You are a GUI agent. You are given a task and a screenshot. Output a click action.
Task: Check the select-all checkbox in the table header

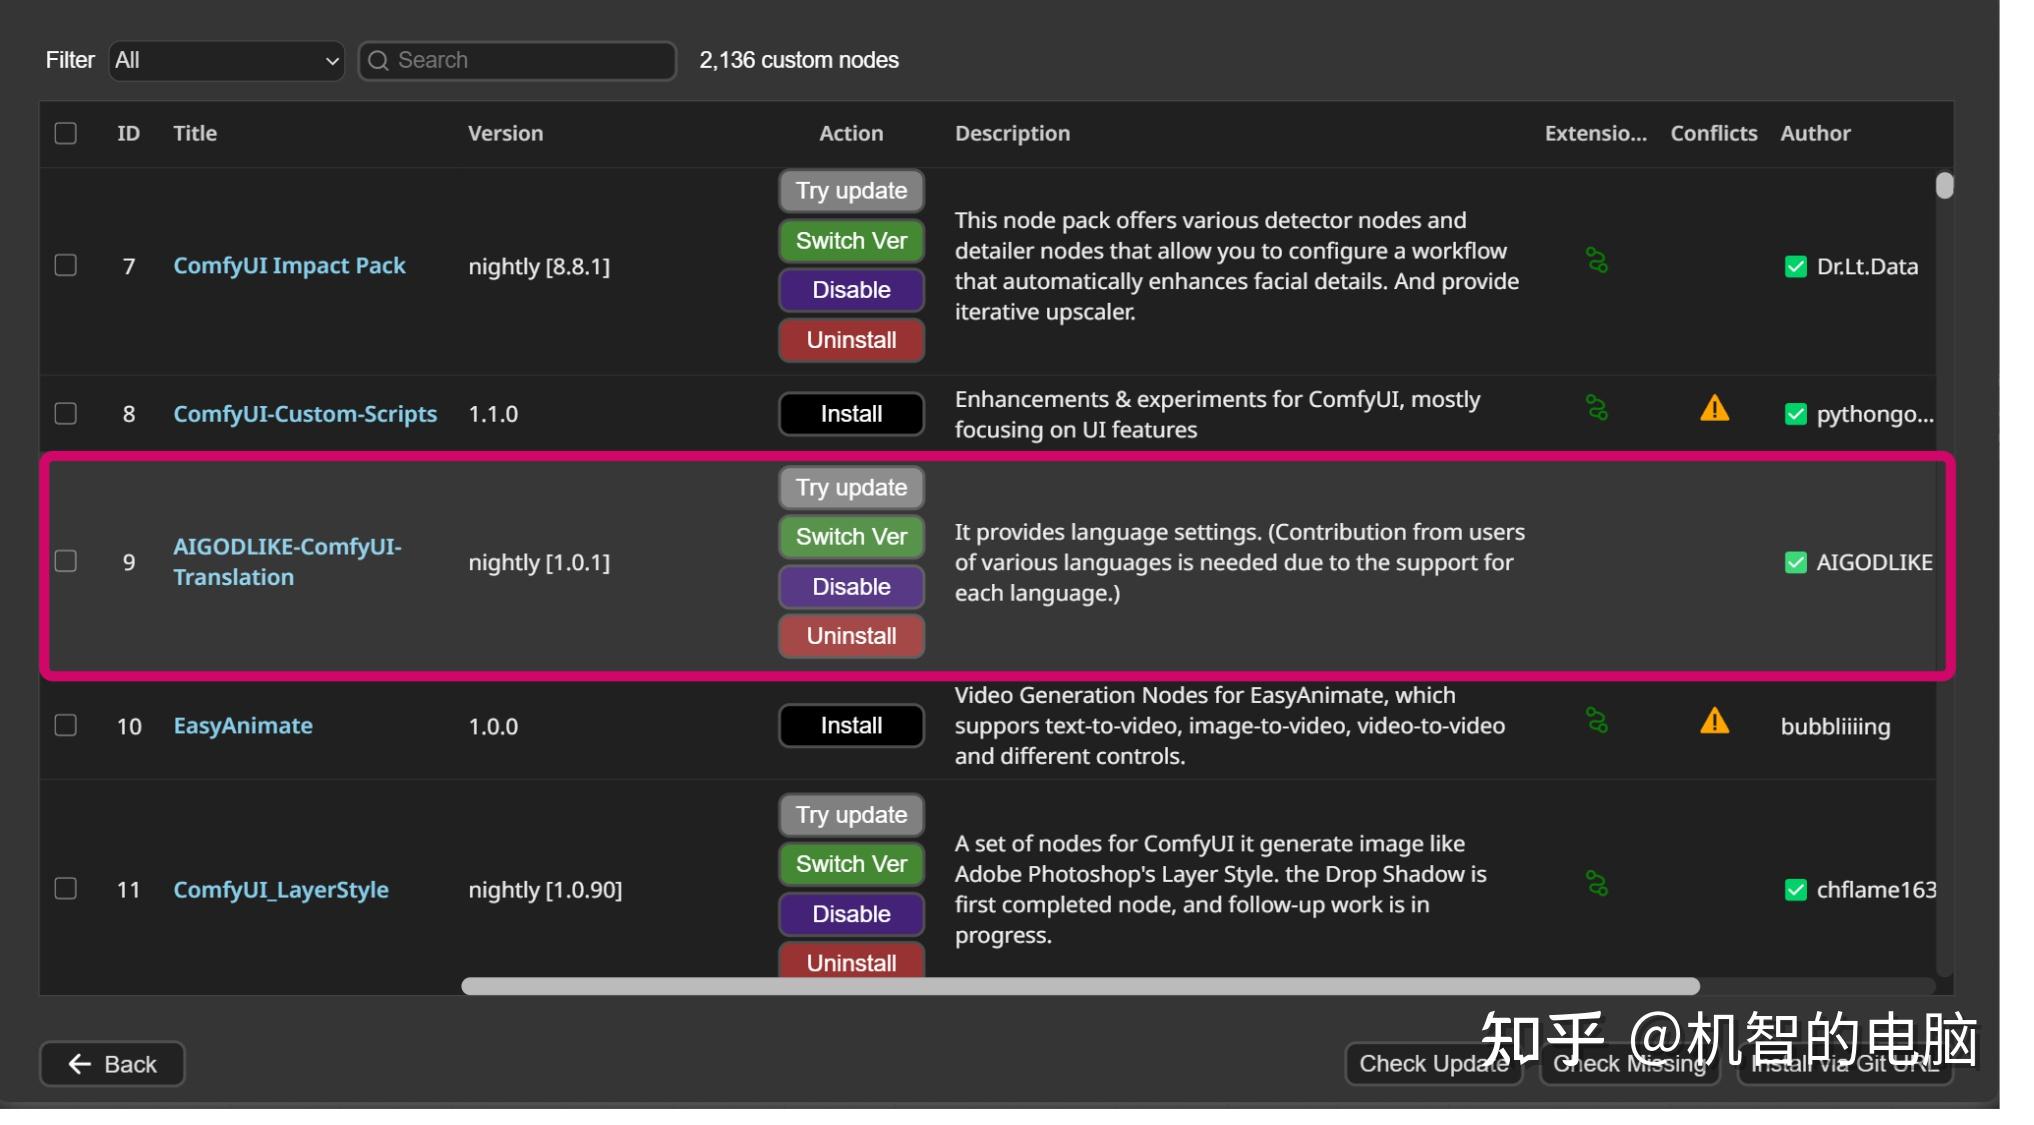pyautogui.click(x=66, y=132)
